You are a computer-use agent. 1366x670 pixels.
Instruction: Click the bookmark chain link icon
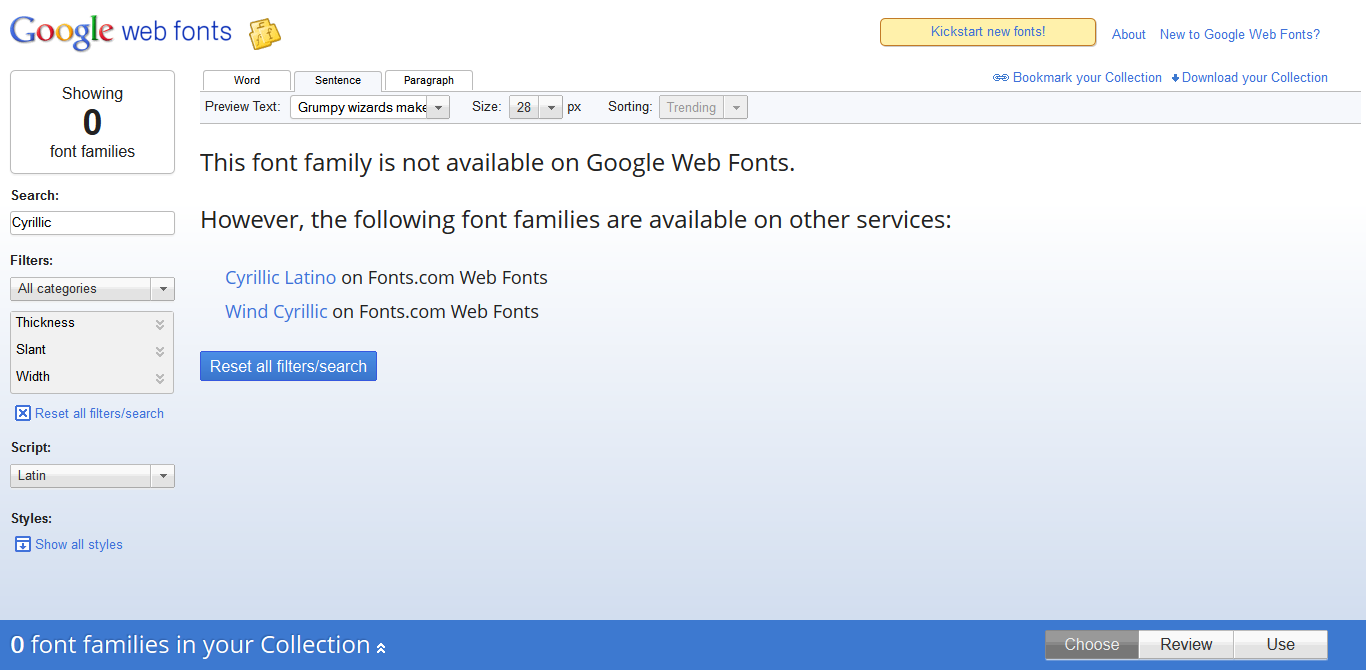coord(1001,78)
